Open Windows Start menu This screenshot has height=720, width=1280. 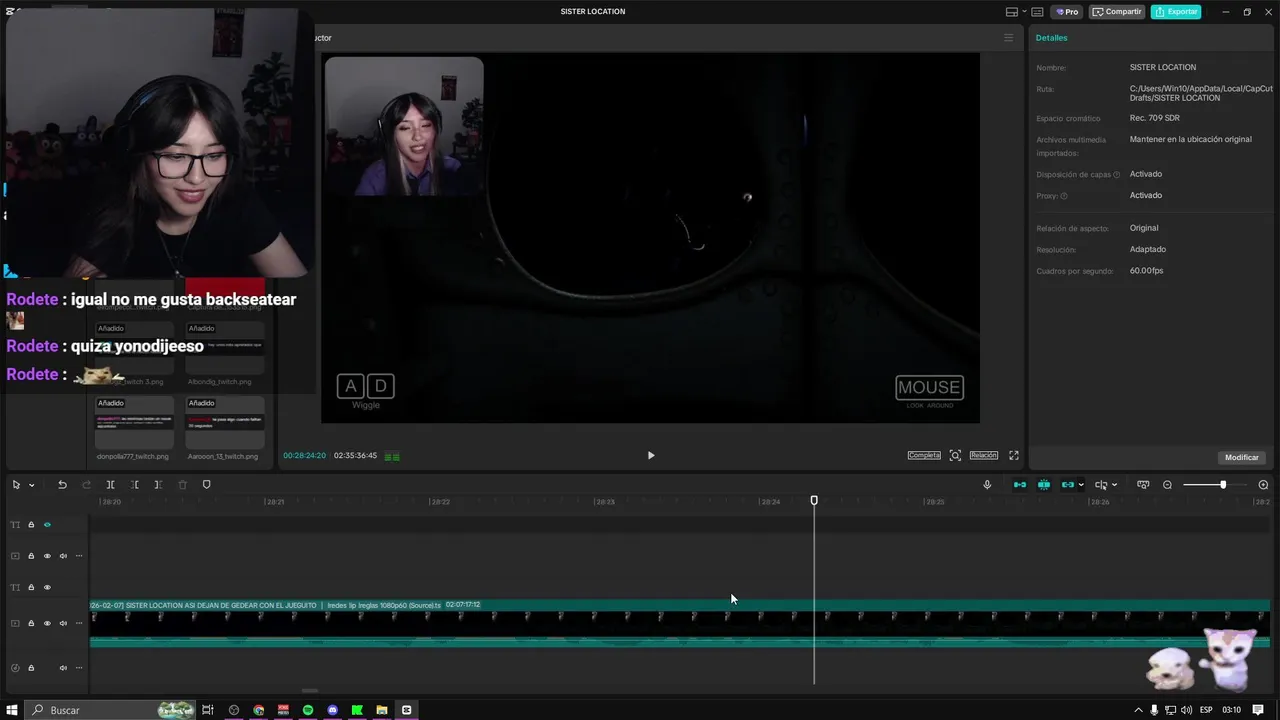(x=13, y=710)
